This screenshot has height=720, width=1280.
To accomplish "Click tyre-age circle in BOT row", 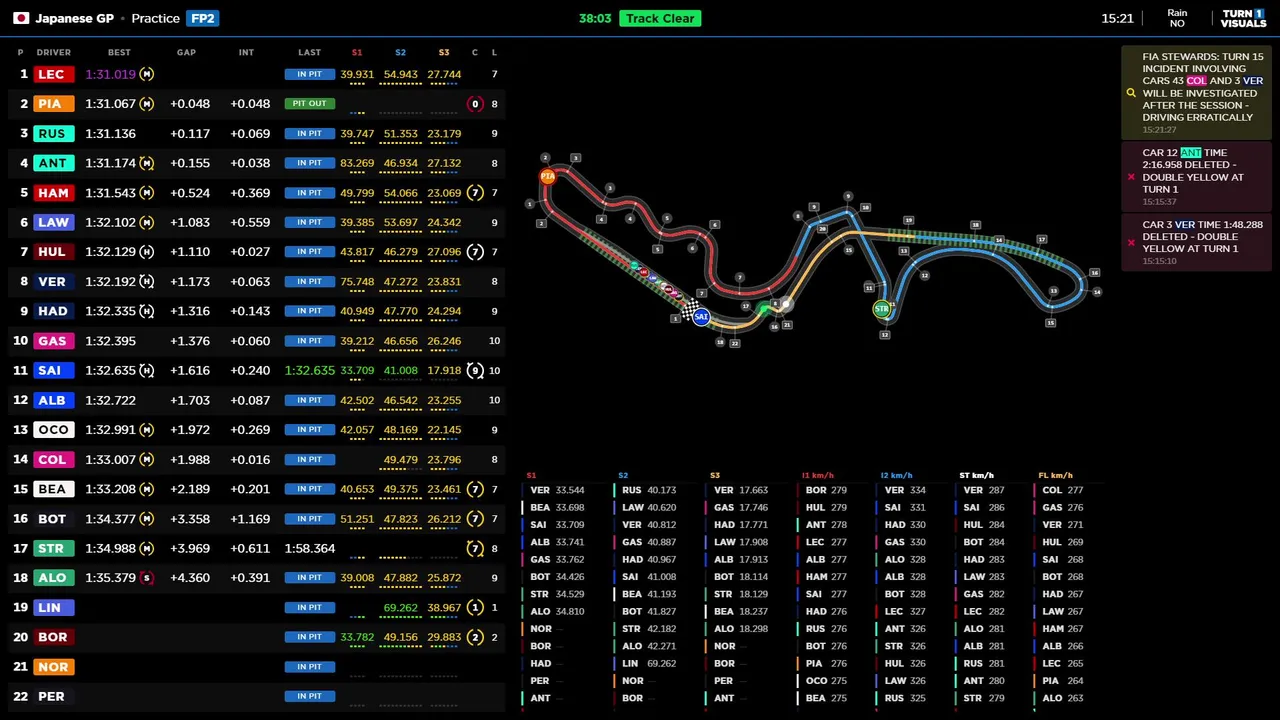I will [475, 519].
